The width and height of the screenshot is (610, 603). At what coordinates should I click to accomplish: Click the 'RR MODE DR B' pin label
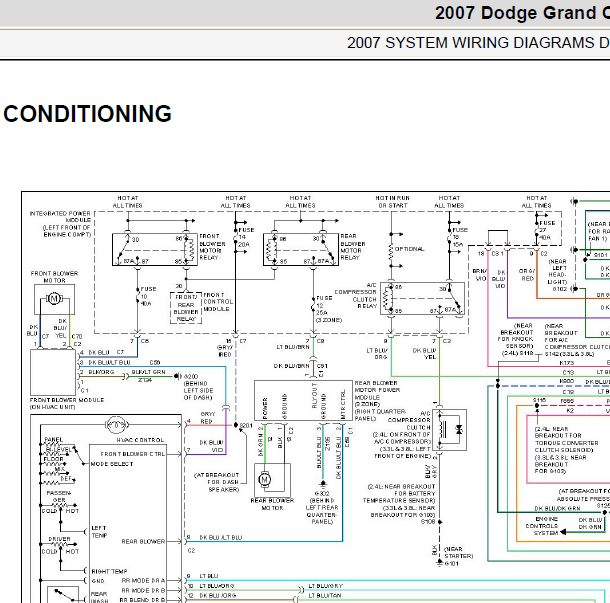tap(143, 590)
